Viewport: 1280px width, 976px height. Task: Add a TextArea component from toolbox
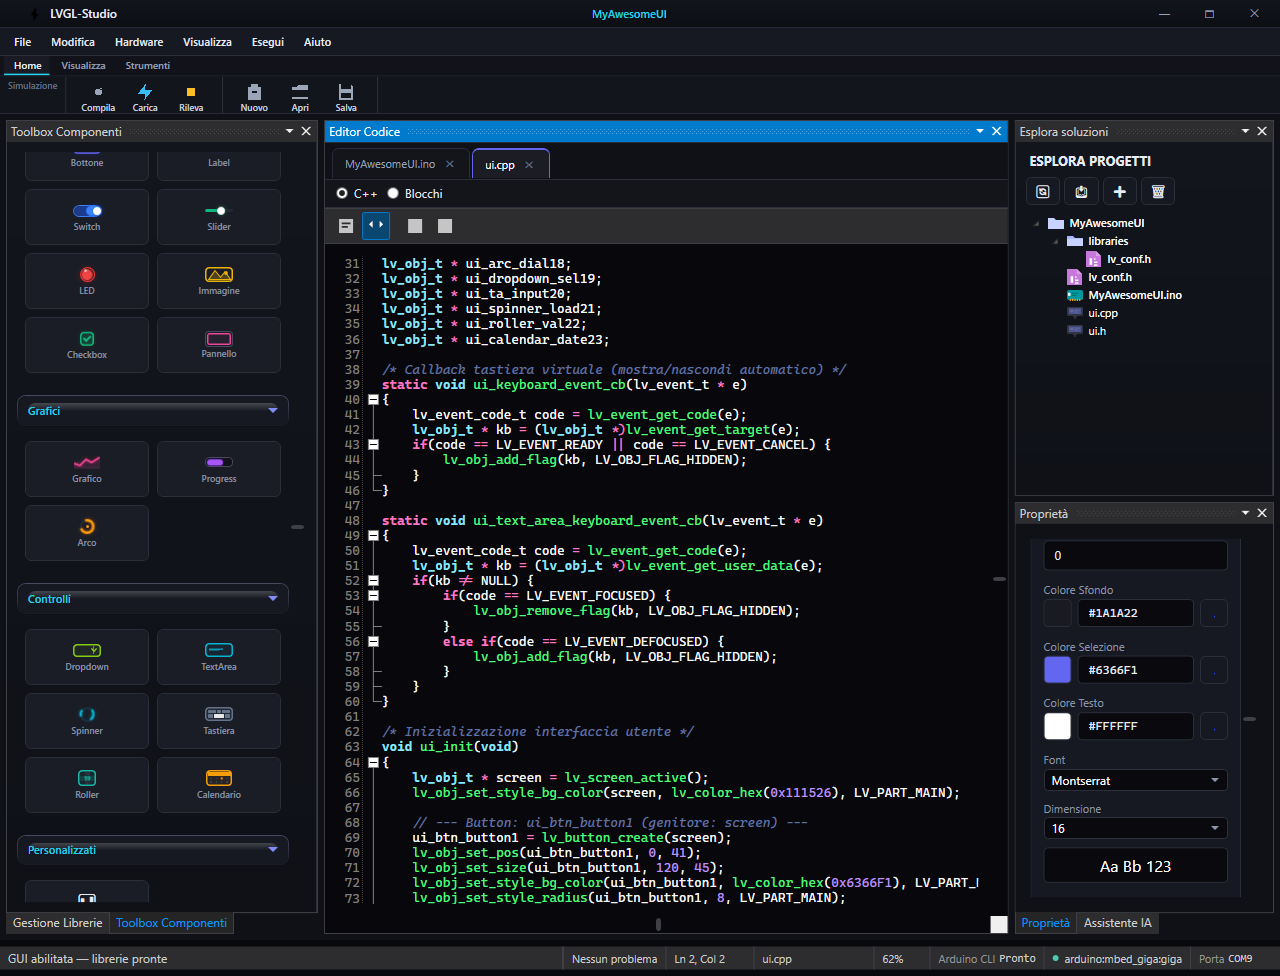point(219,657)
